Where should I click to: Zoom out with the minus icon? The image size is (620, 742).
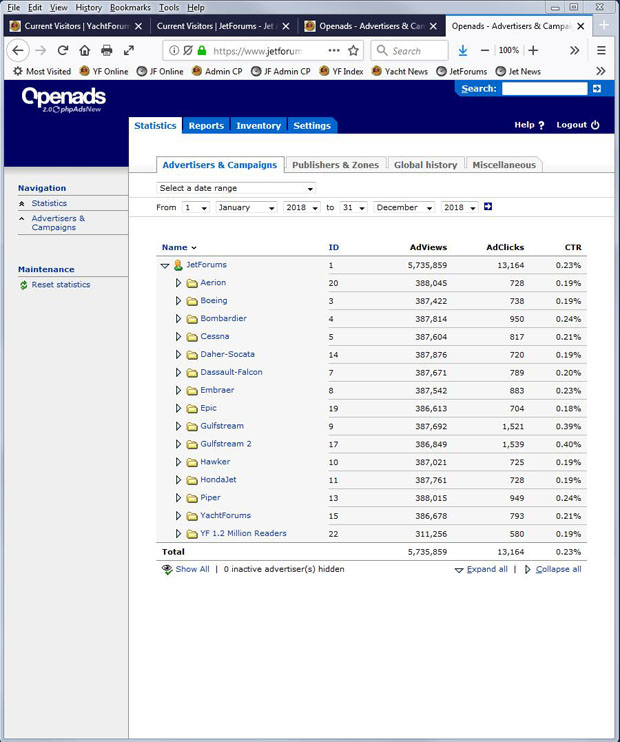(485, 50)
